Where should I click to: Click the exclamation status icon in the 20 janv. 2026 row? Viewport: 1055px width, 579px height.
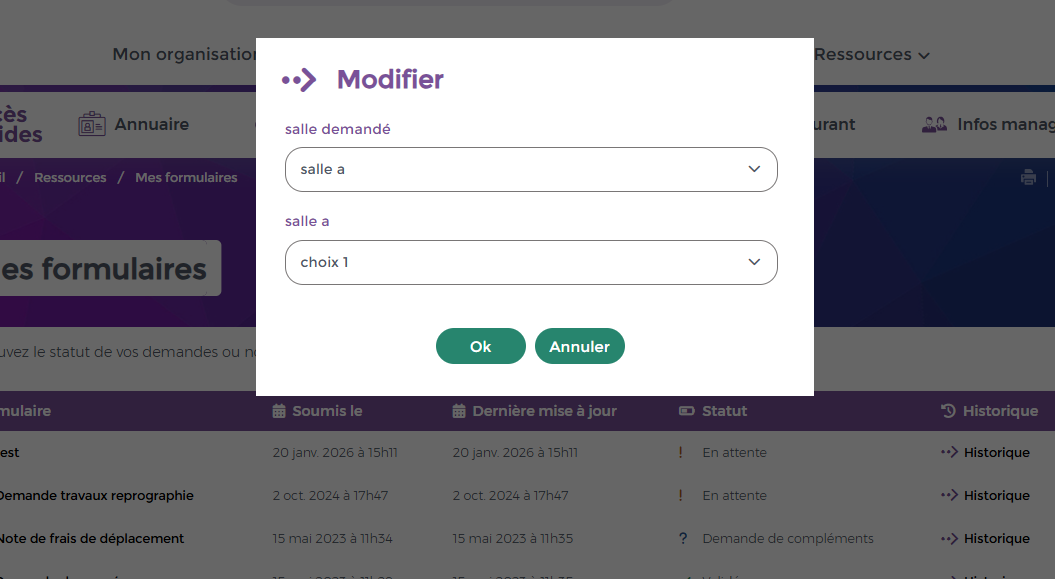click(x=681, y=453)
